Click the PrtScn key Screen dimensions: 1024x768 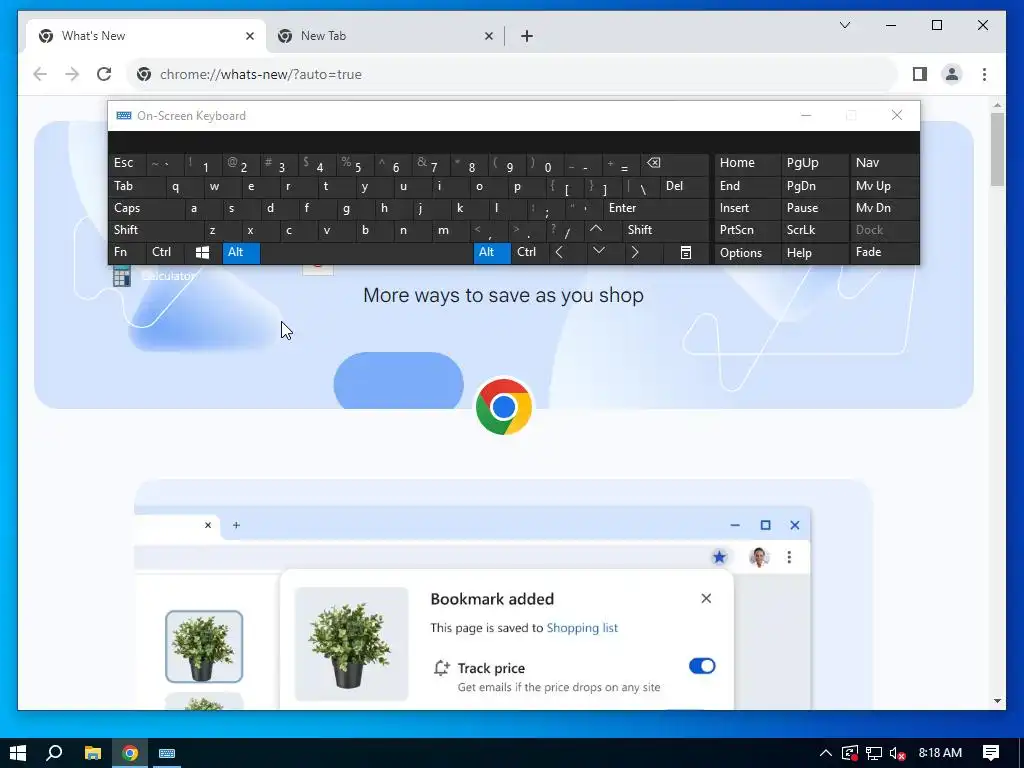pyautogui.click(x=747, y=230)
